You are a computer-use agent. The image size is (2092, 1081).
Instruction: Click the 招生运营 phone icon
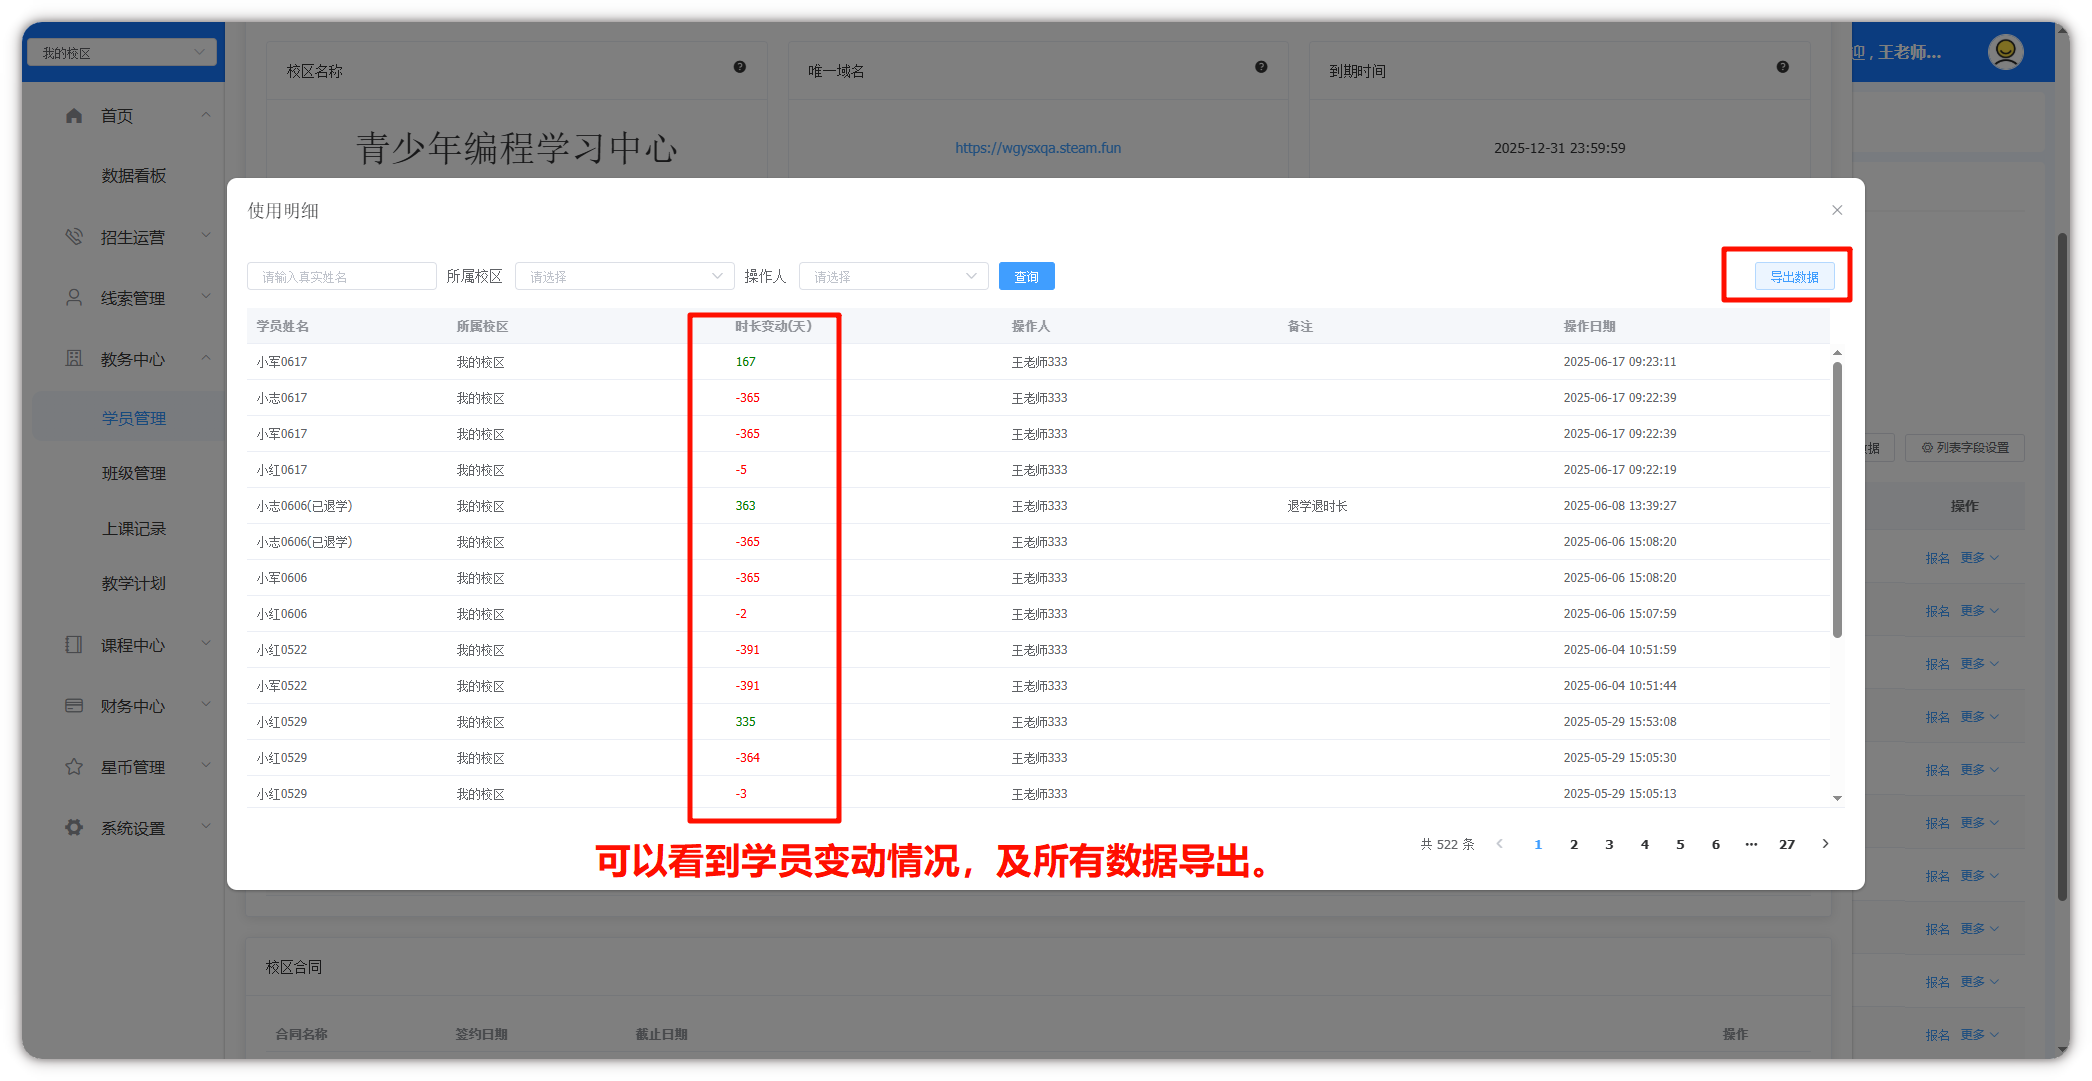click(74, 236)
